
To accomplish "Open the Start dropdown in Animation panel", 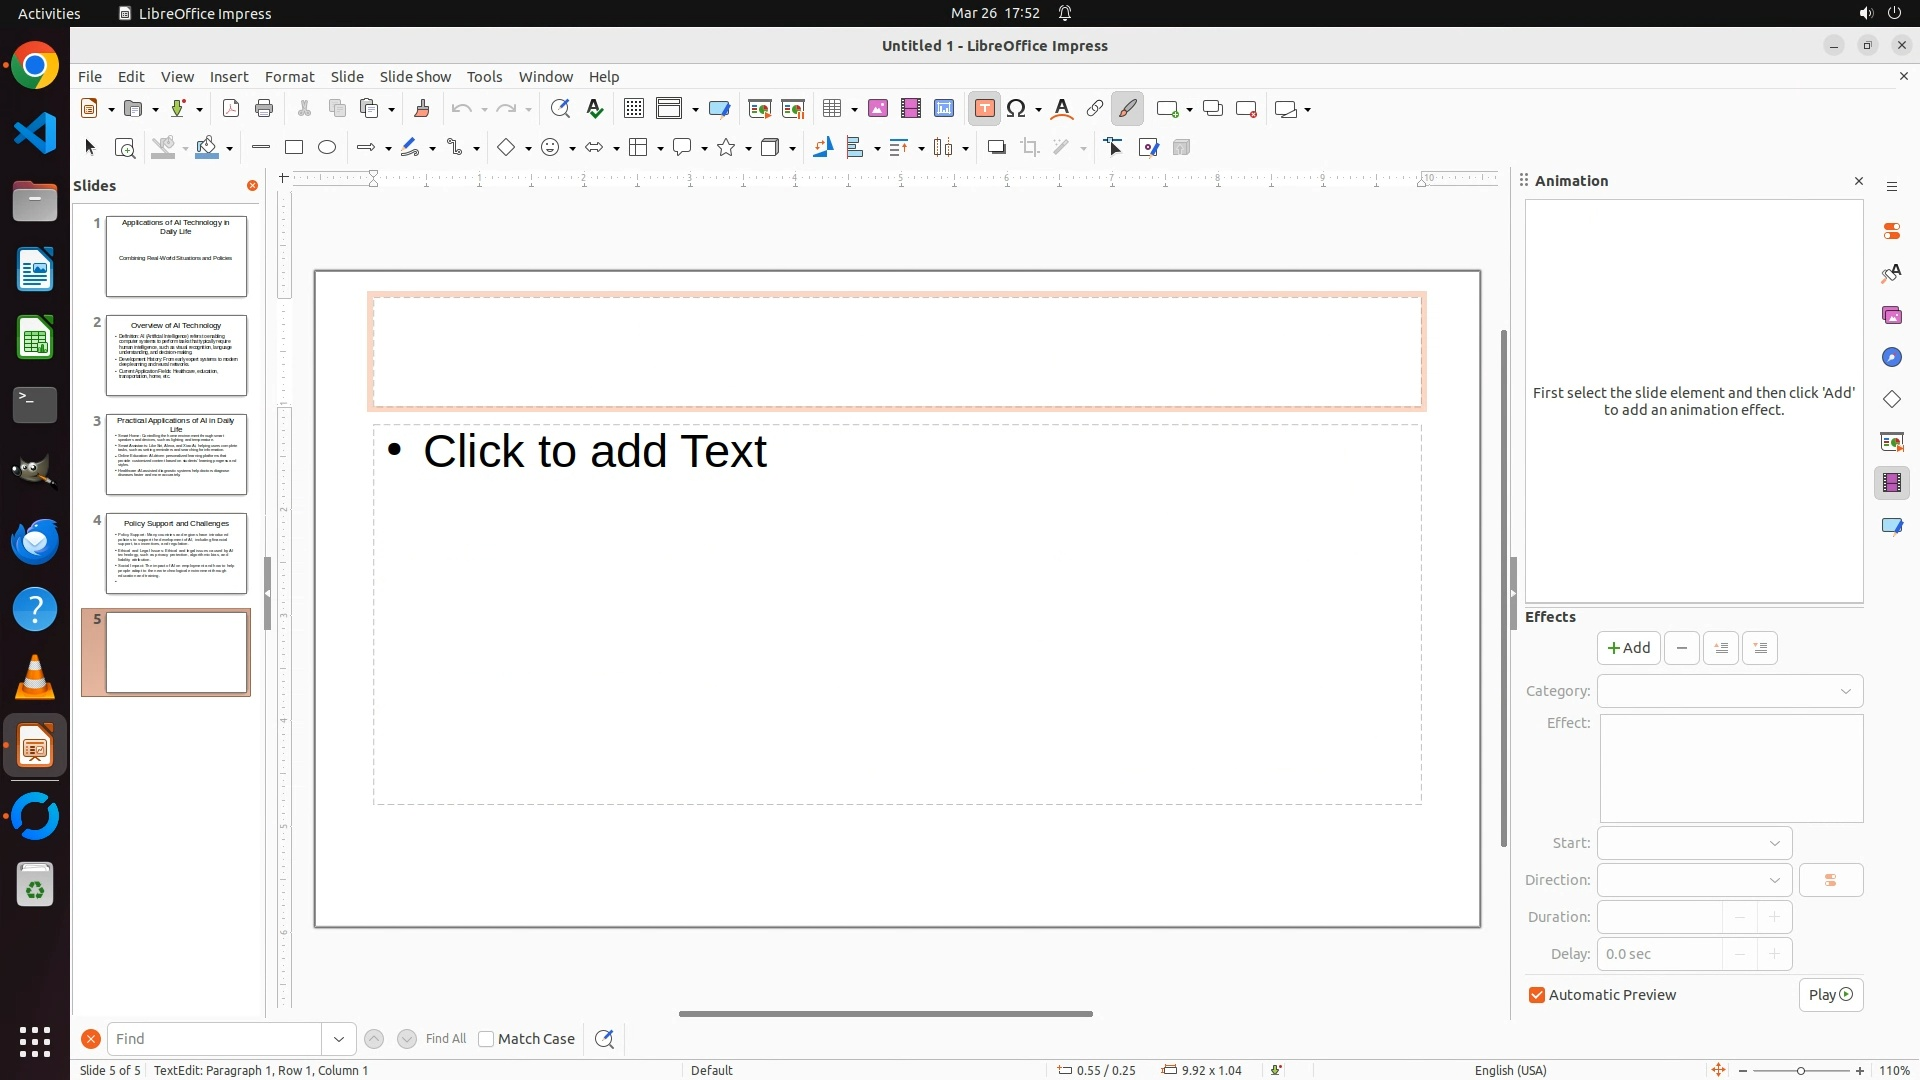I will tap(1694, 843).
